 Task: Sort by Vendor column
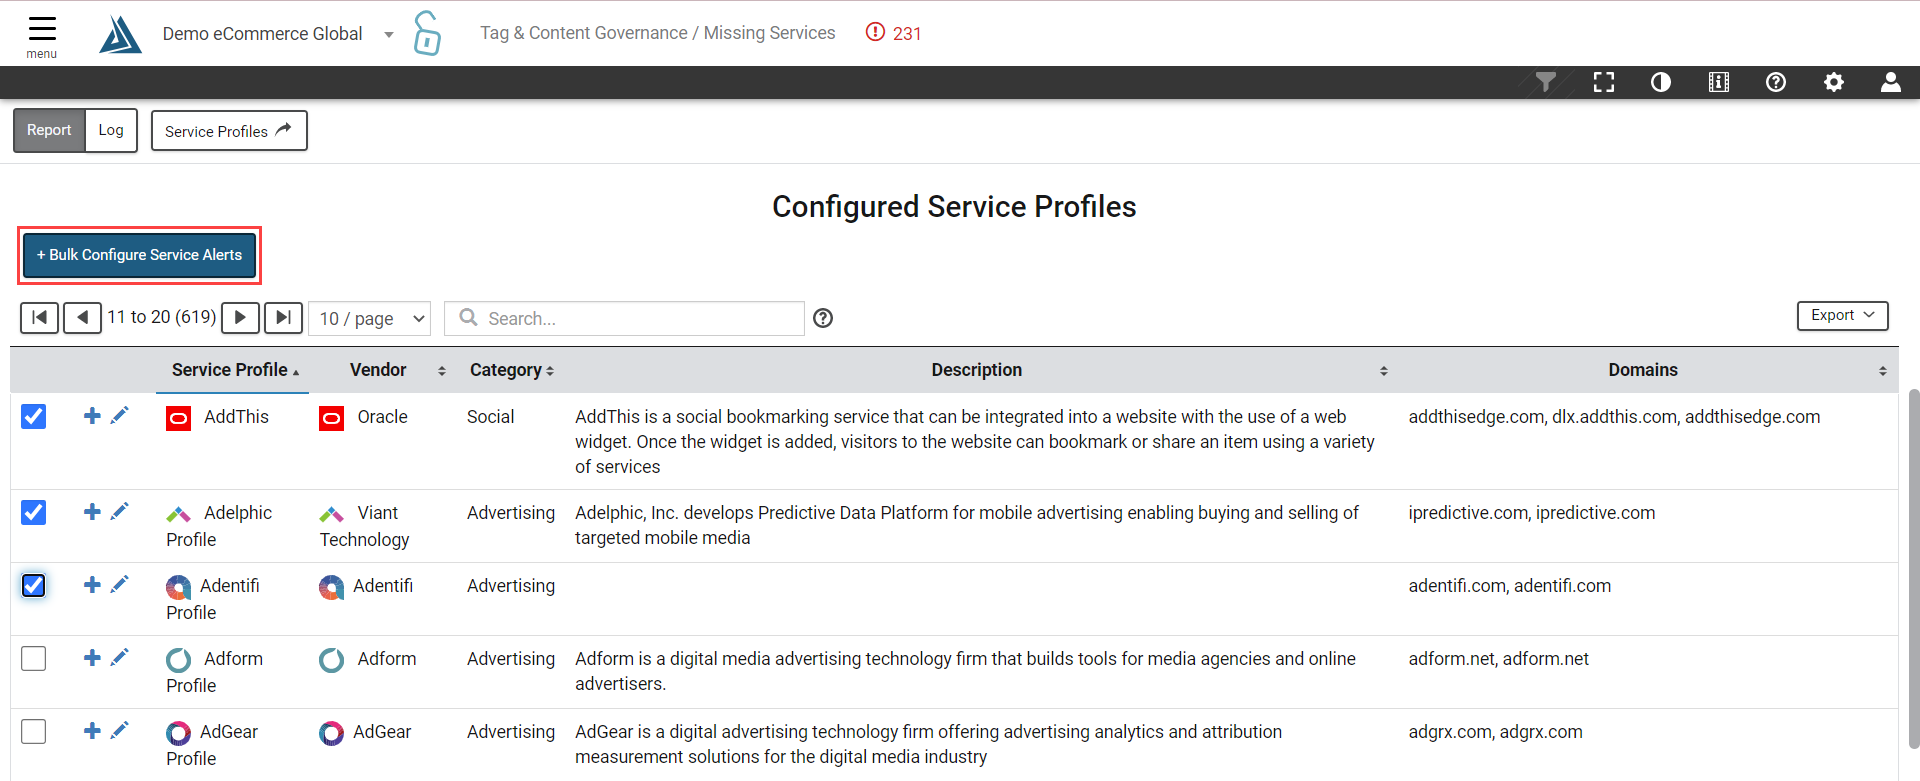click(x=397, y=370)
